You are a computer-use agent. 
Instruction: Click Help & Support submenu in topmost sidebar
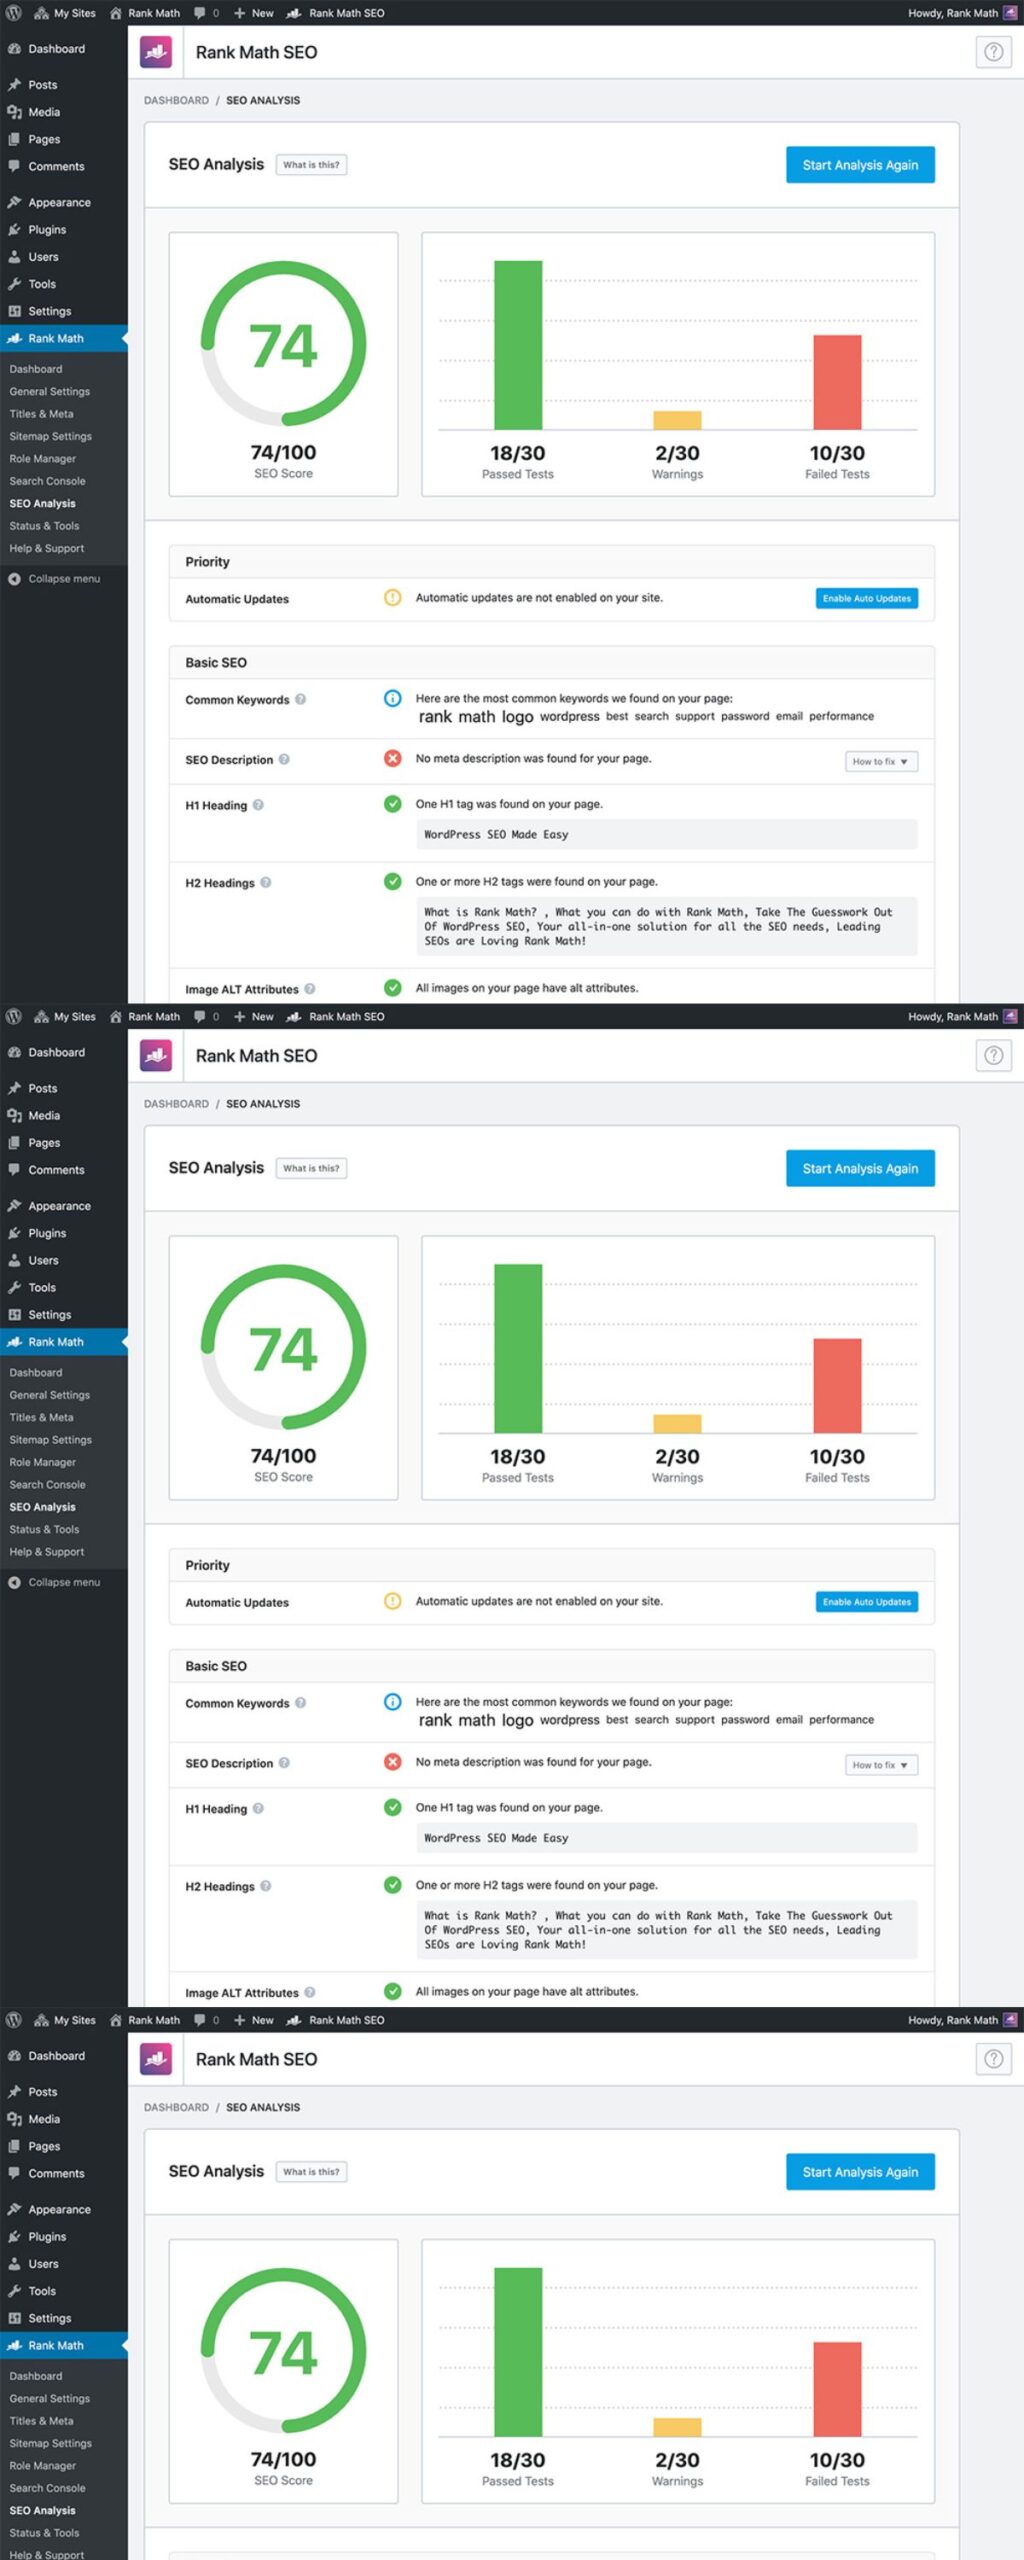(x=47, y=549)
